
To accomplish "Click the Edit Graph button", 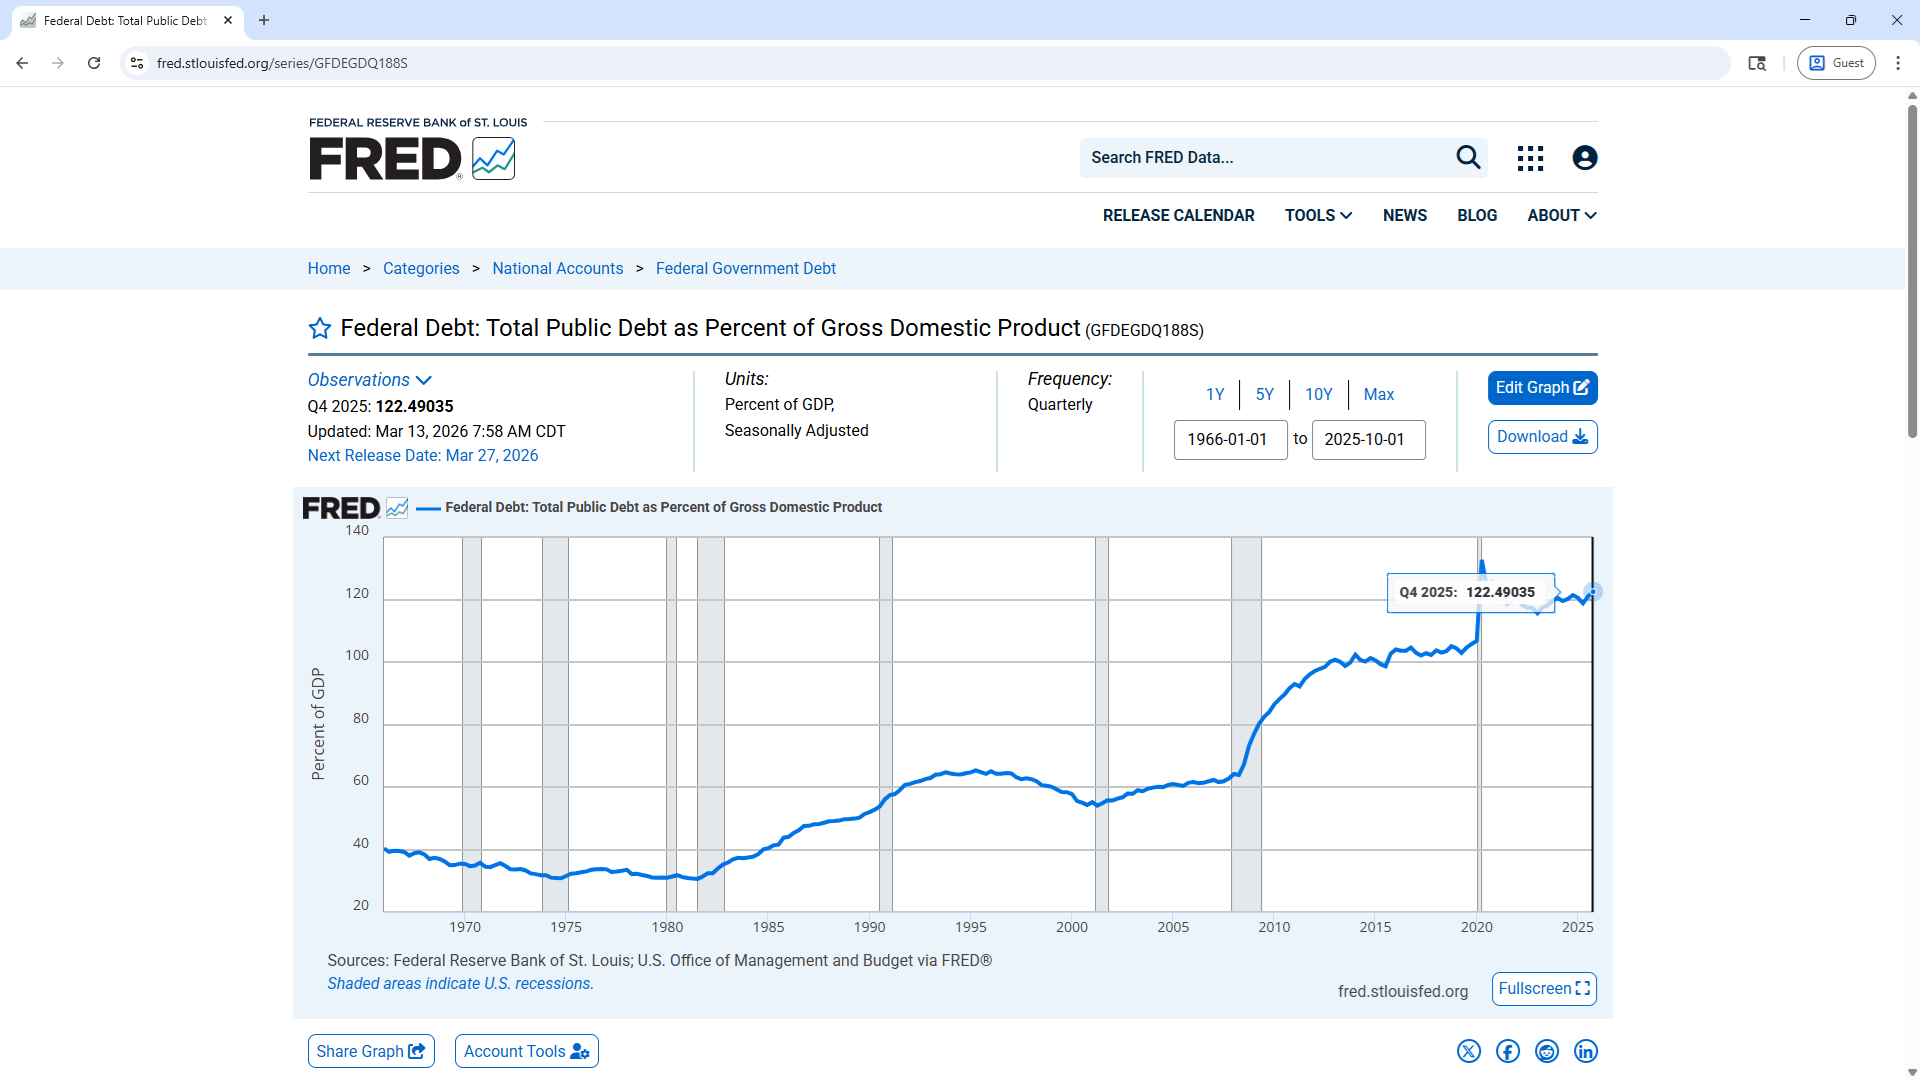I will (x=1542, y=388).
